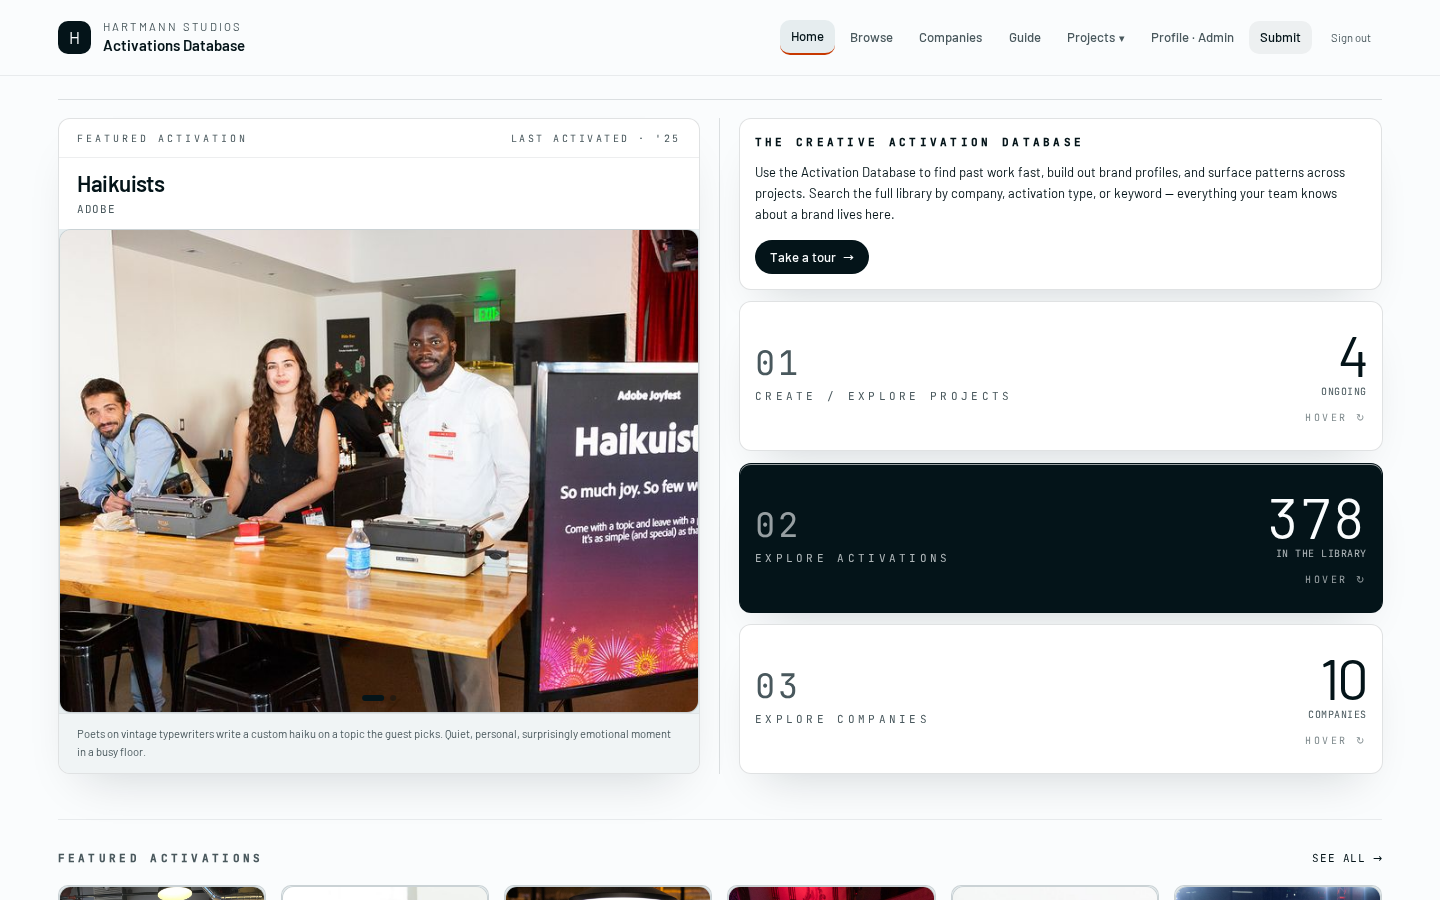
Task: Select the Home nav tab
Action: [x=807, y=37]
